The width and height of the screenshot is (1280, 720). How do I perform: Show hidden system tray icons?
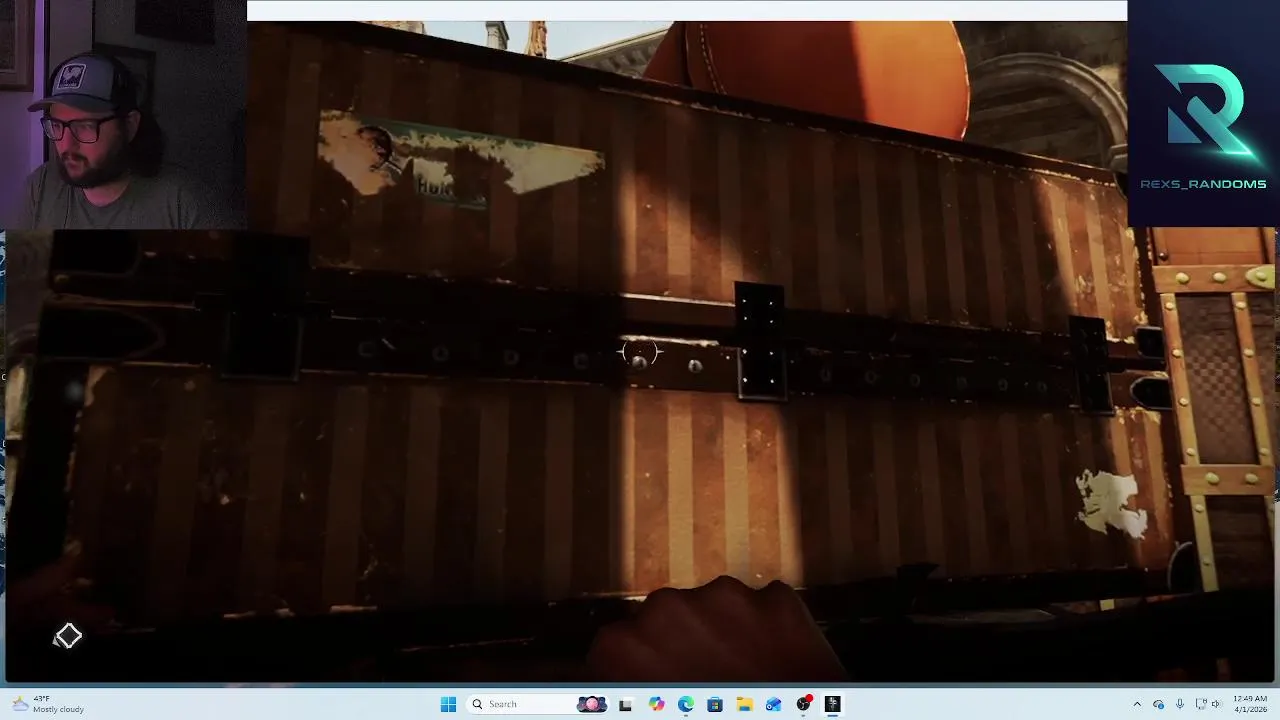tap(1137, 704)
